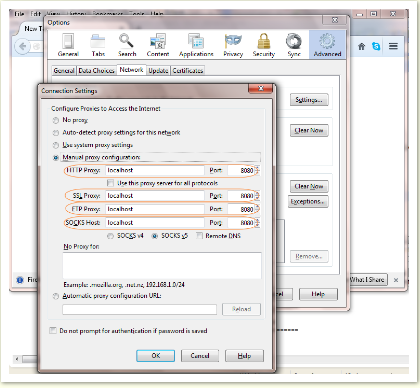Open the Advanced gear icon panel
This screenshot has width=420, height=388.
point(327,44)
